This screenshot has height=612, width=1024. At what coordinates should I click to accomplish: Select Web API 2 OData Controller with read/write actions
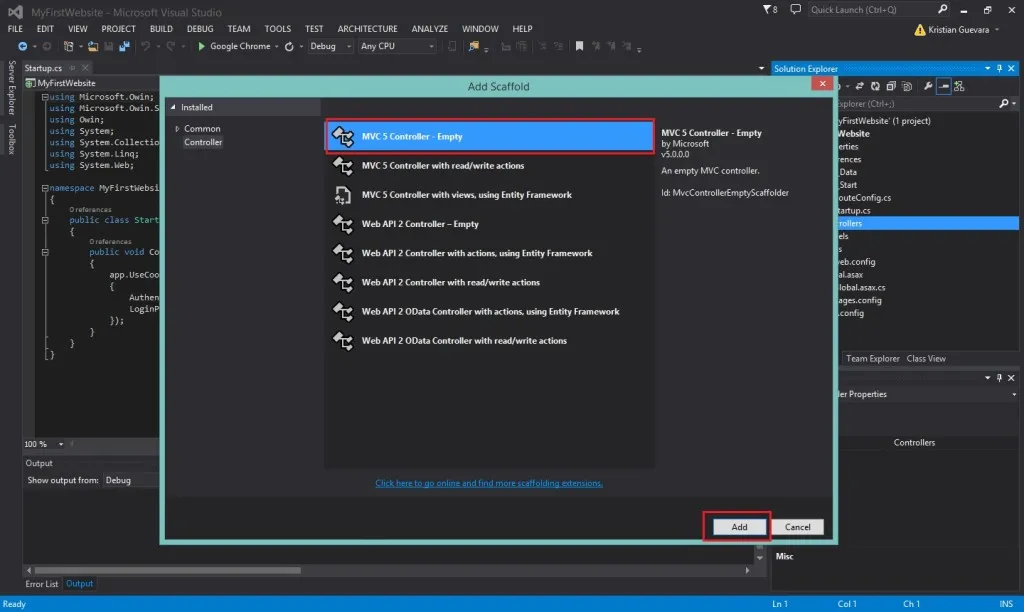tap(490, 341)
